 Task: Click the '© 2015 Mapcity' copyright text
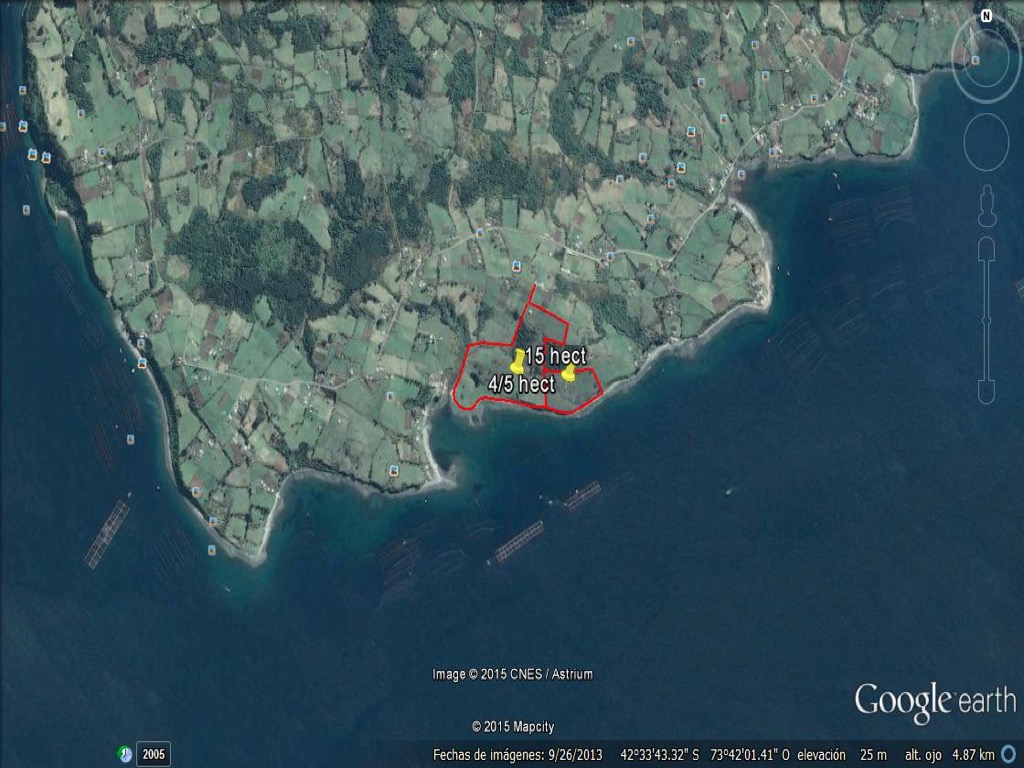pos(512,727)
